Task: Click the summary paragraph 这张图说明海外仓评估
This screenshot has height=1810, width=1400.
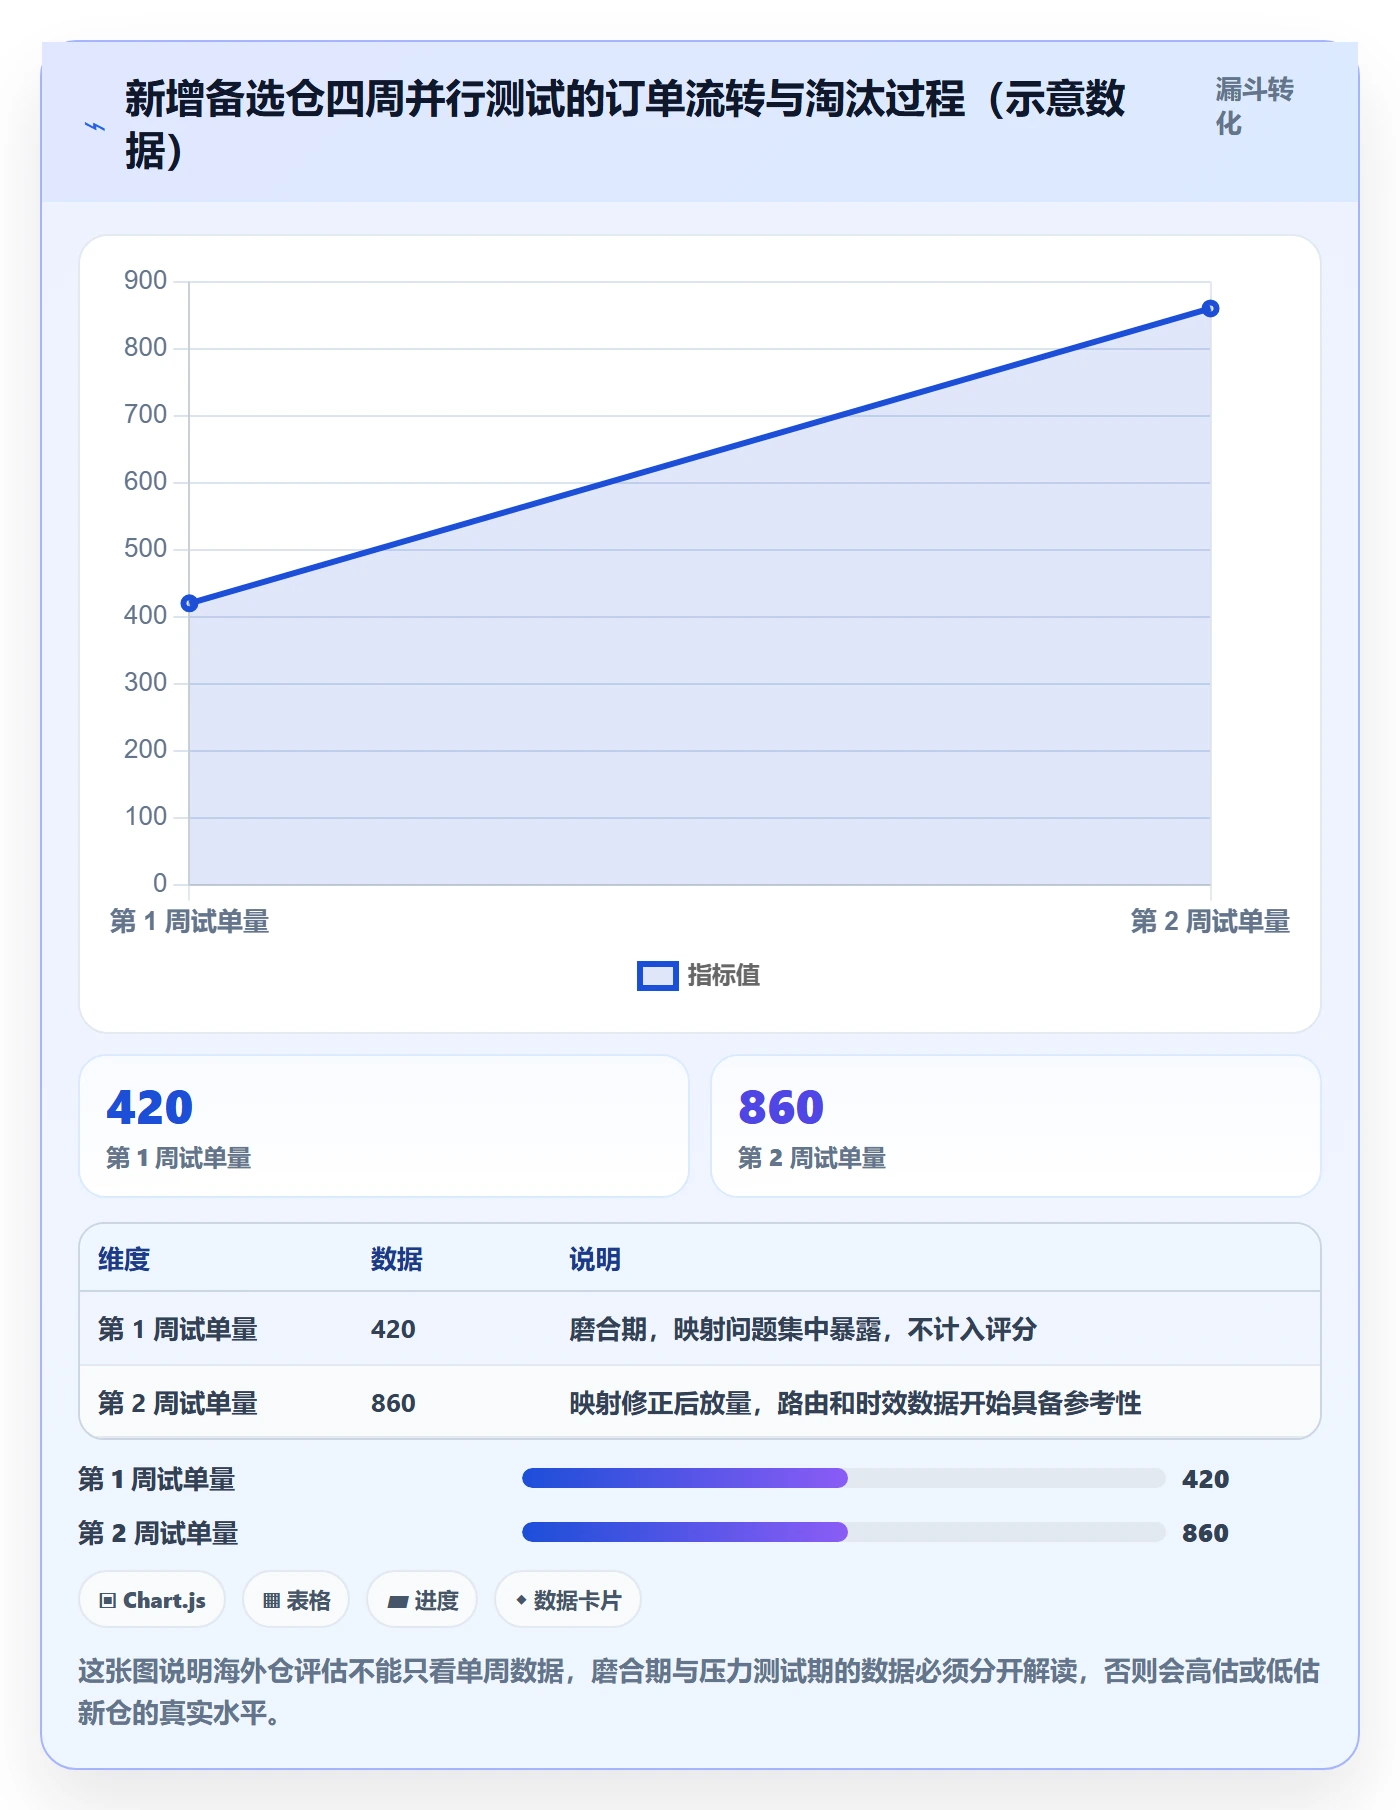Action: (x=699, y=1692)
